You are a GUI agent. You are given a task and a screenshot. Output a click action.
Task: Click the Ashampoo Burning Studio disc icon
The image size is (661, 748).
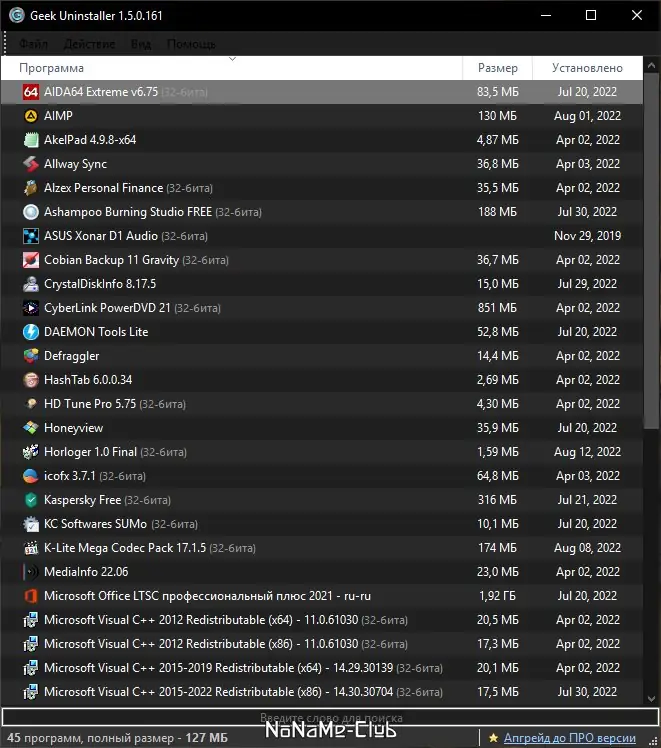tap(31, 212)
